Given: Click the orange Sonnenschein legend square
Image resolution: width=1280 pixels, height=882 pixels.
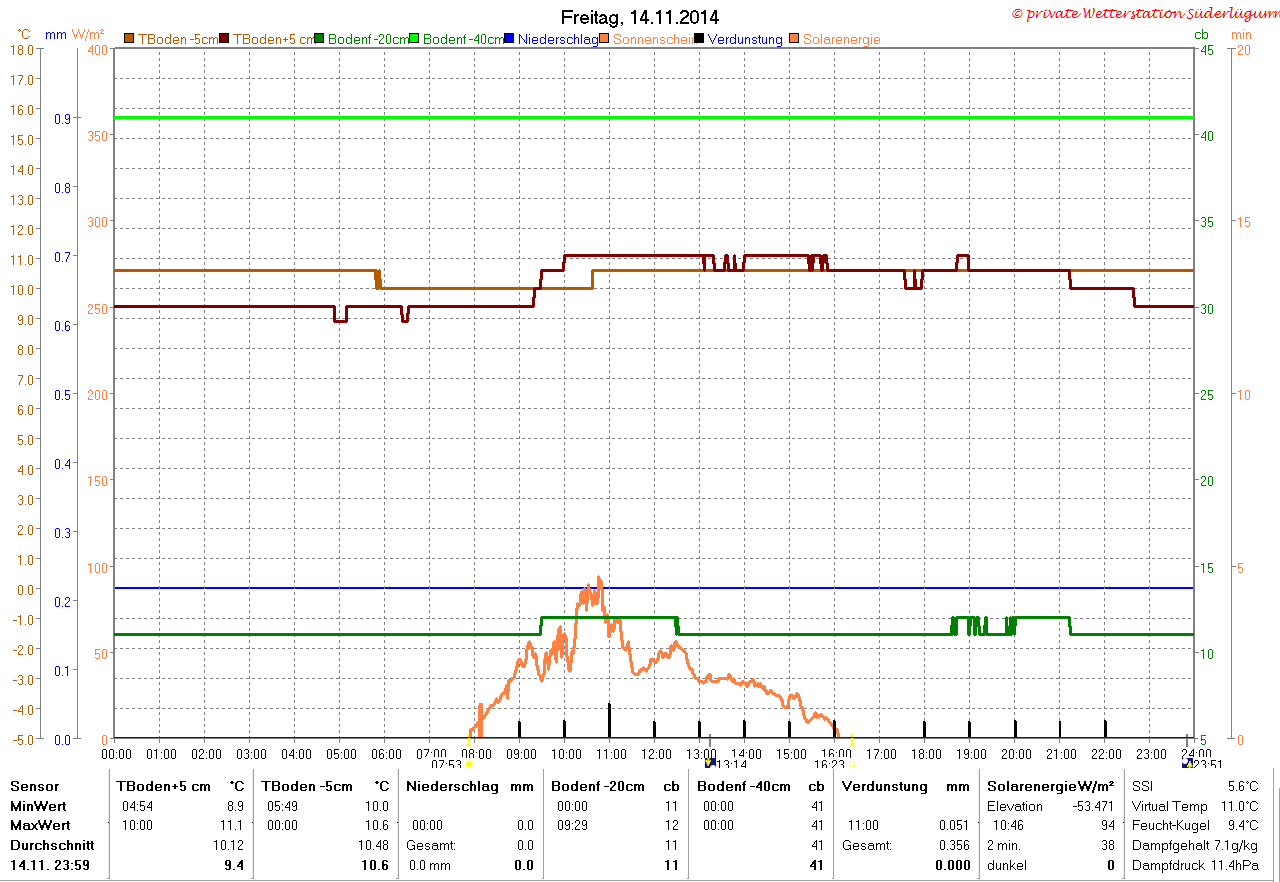Looking at the screenshot, I should [604, 39].
